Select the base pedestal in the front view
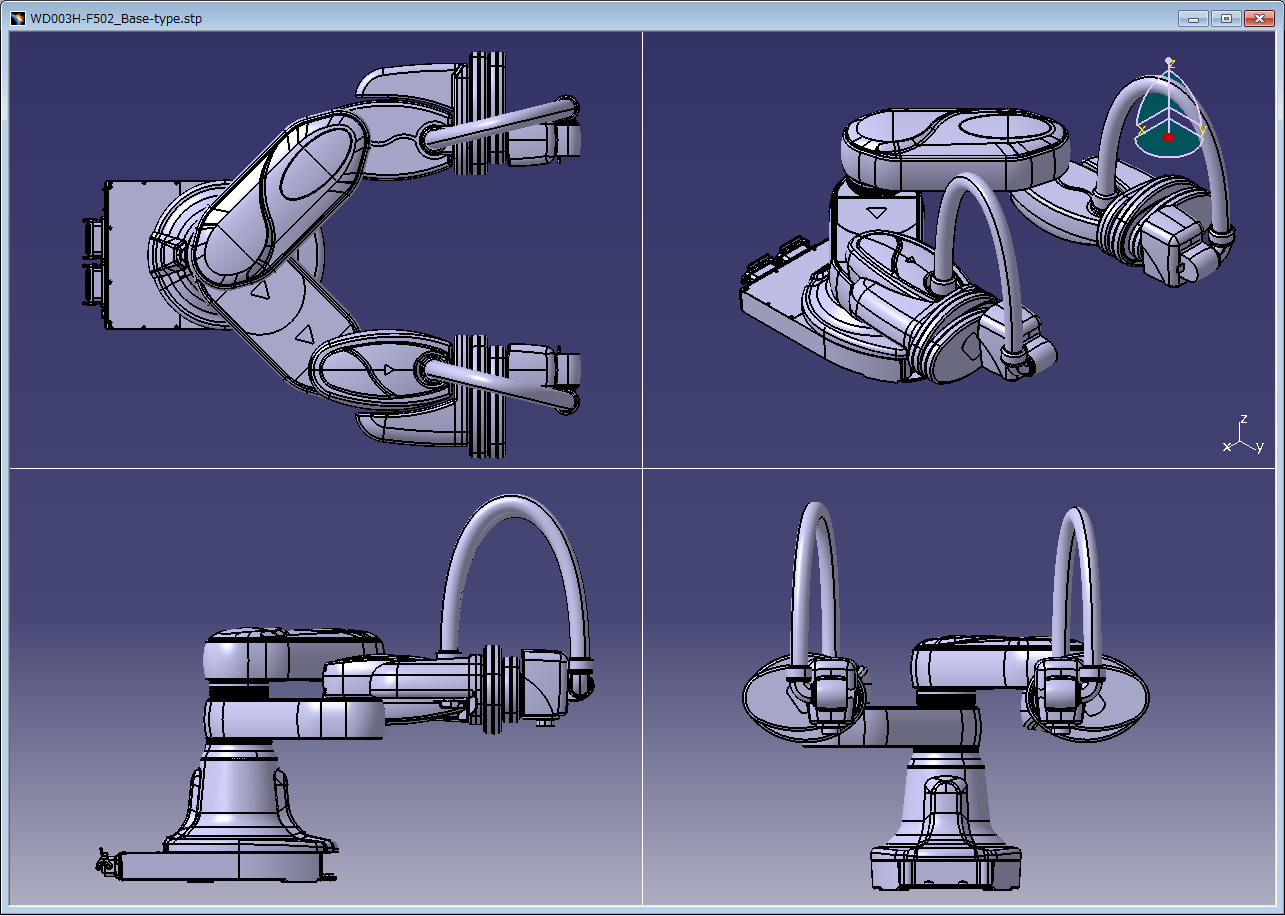 [x=944, y=820]
